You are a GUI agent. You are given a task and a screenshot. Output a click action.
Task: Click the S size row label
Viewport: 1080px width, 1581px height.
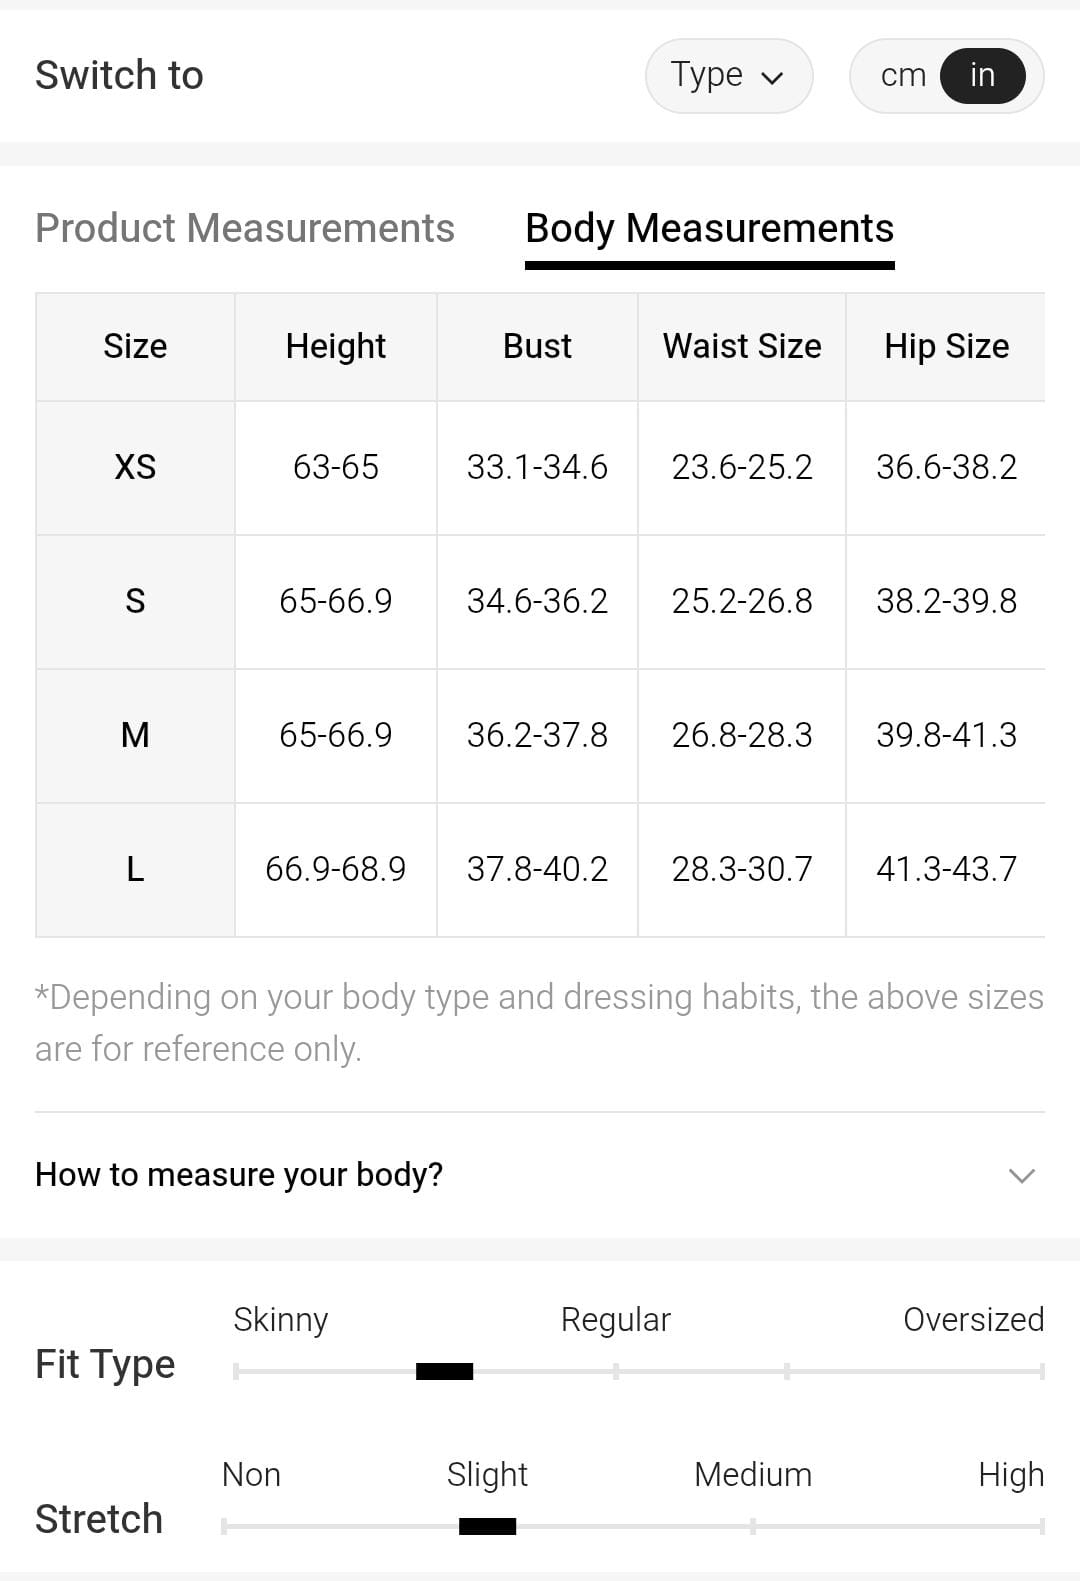pos(135,601)
